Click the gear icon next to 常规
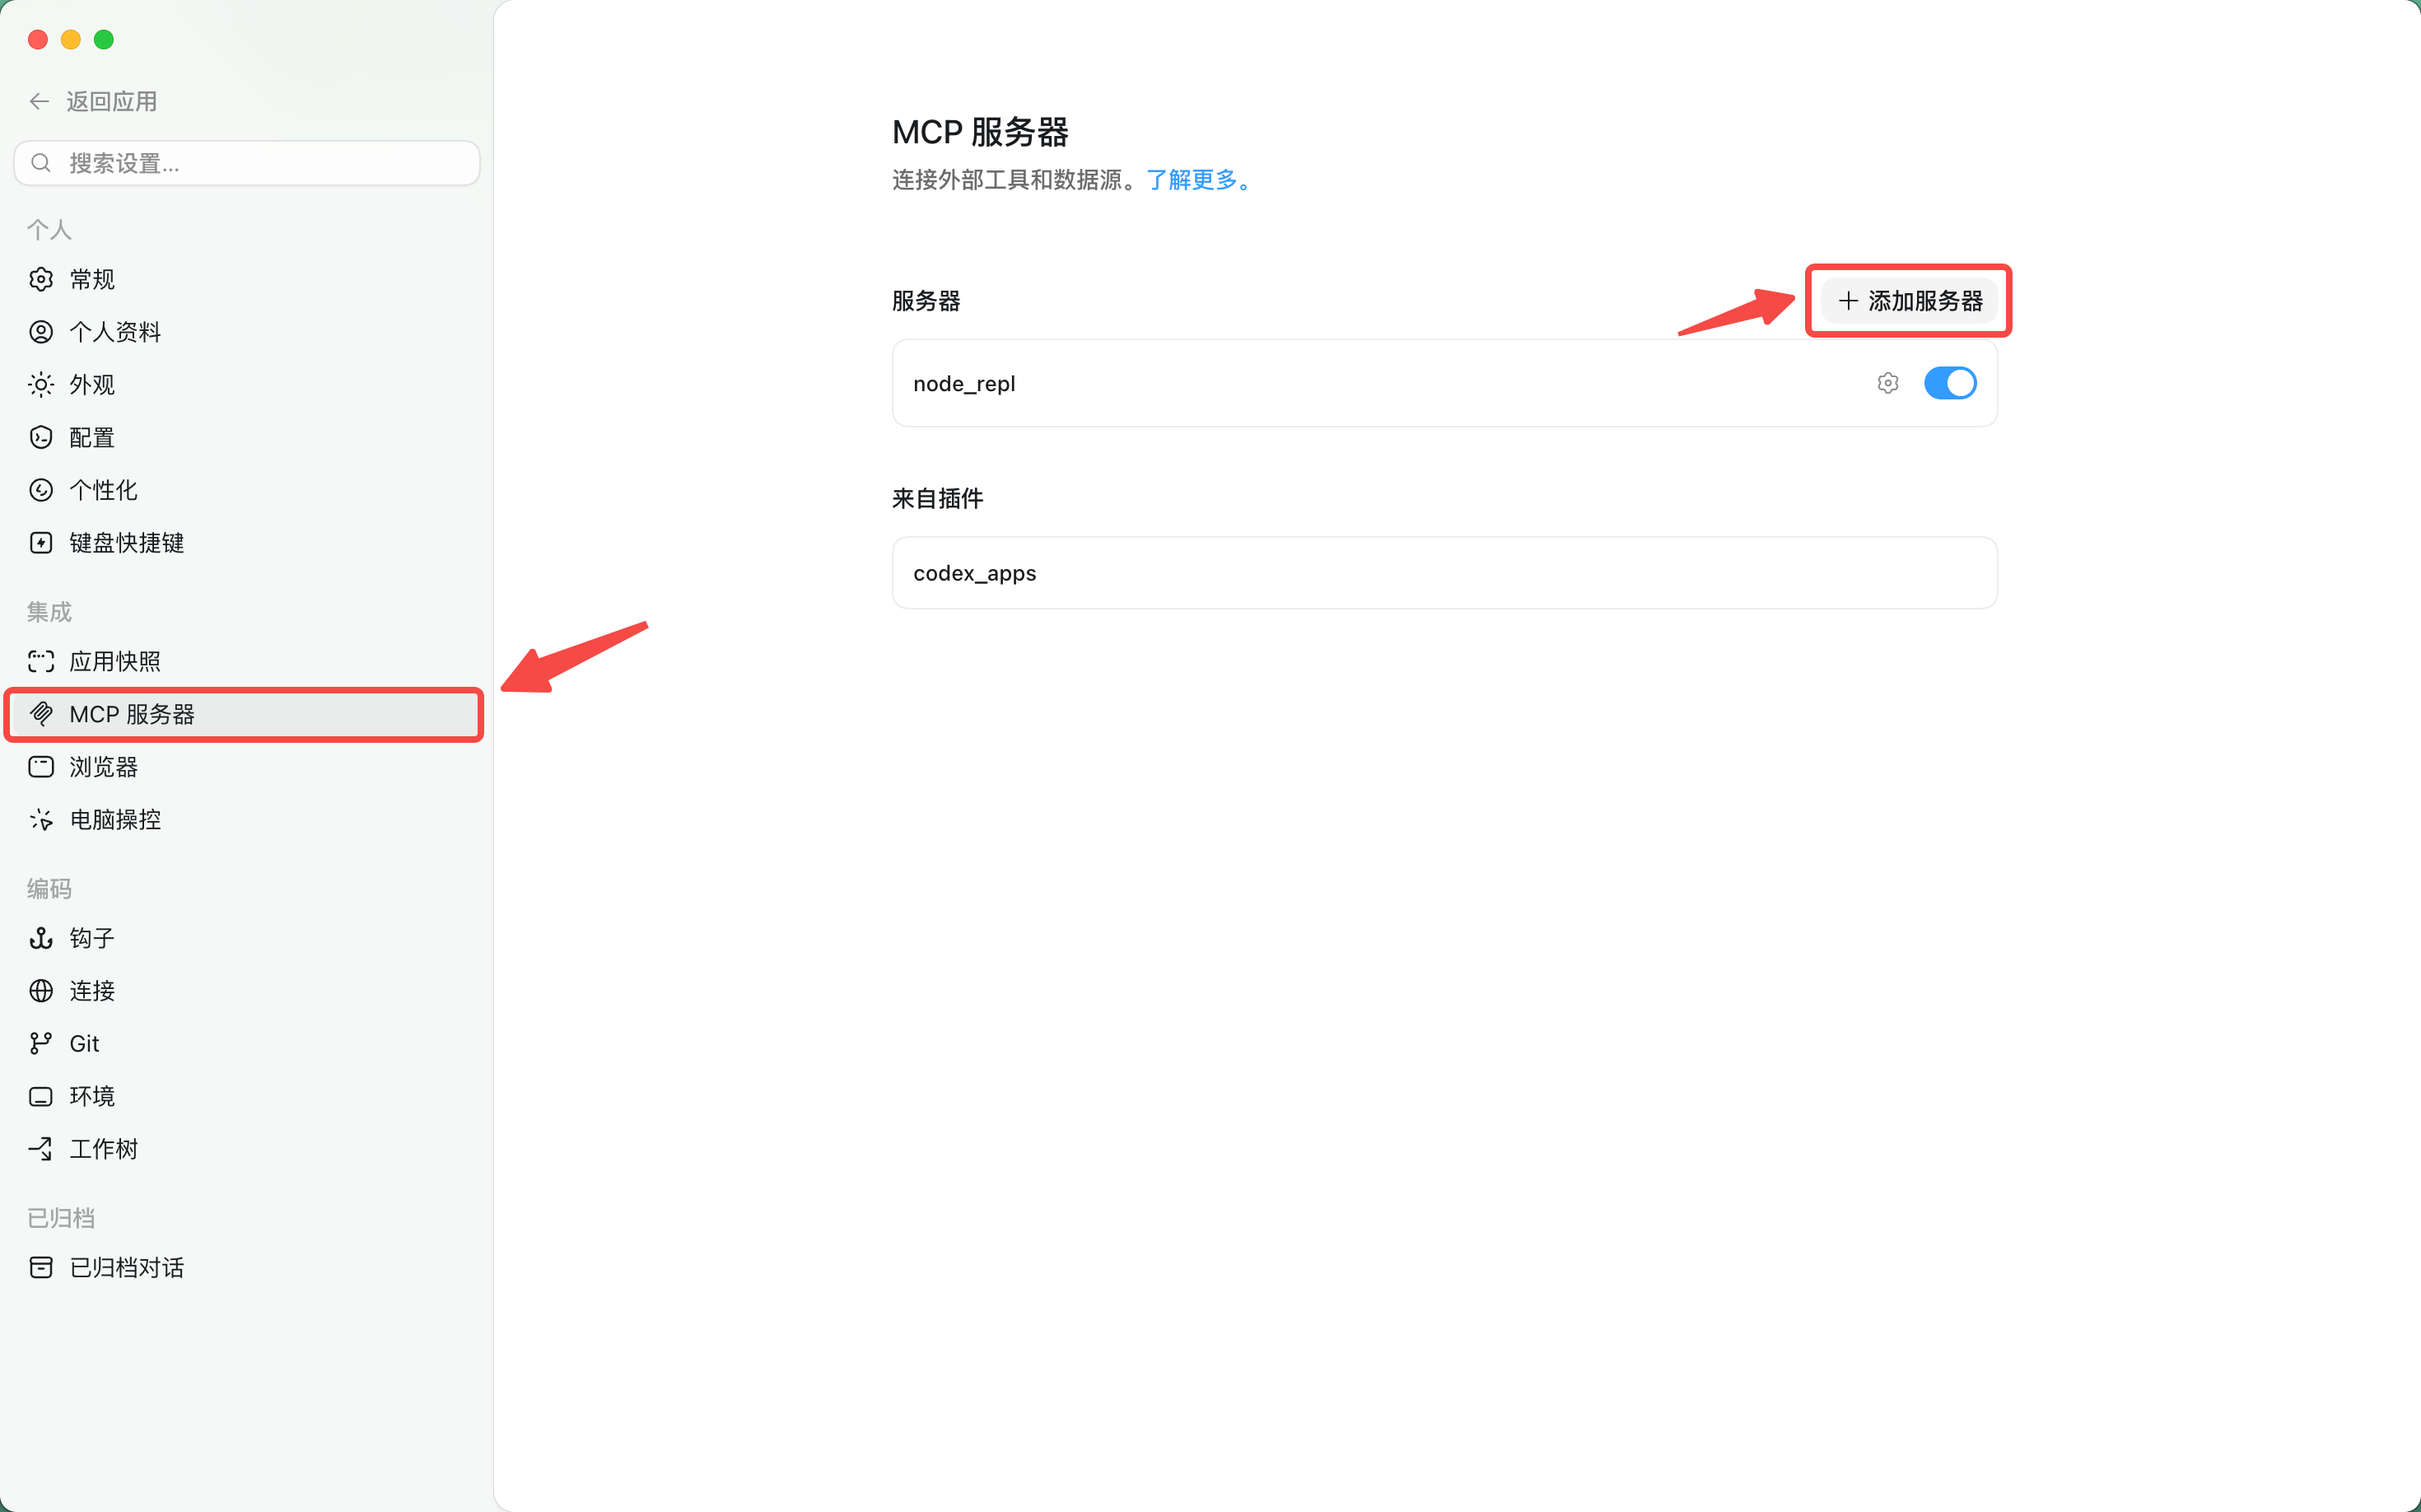This screenshot has width=2421, height=1512. tap(41, 279)
